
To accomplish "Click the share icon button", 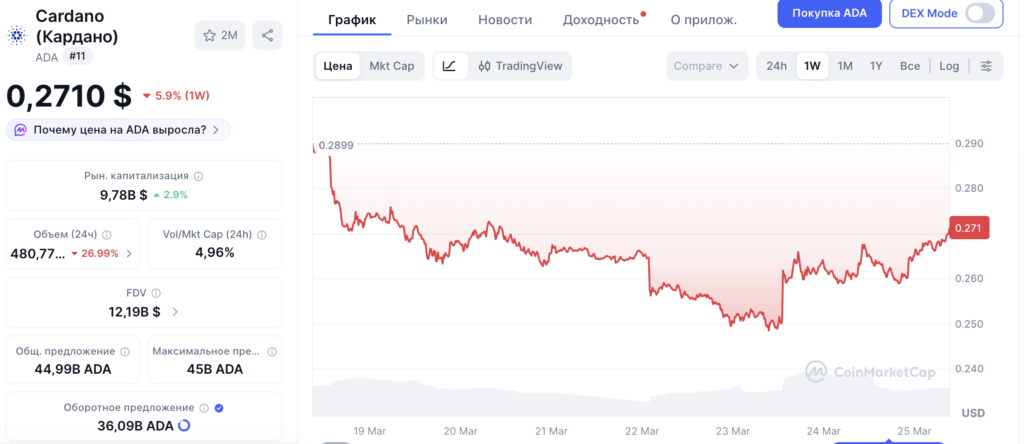I will 267,35.
